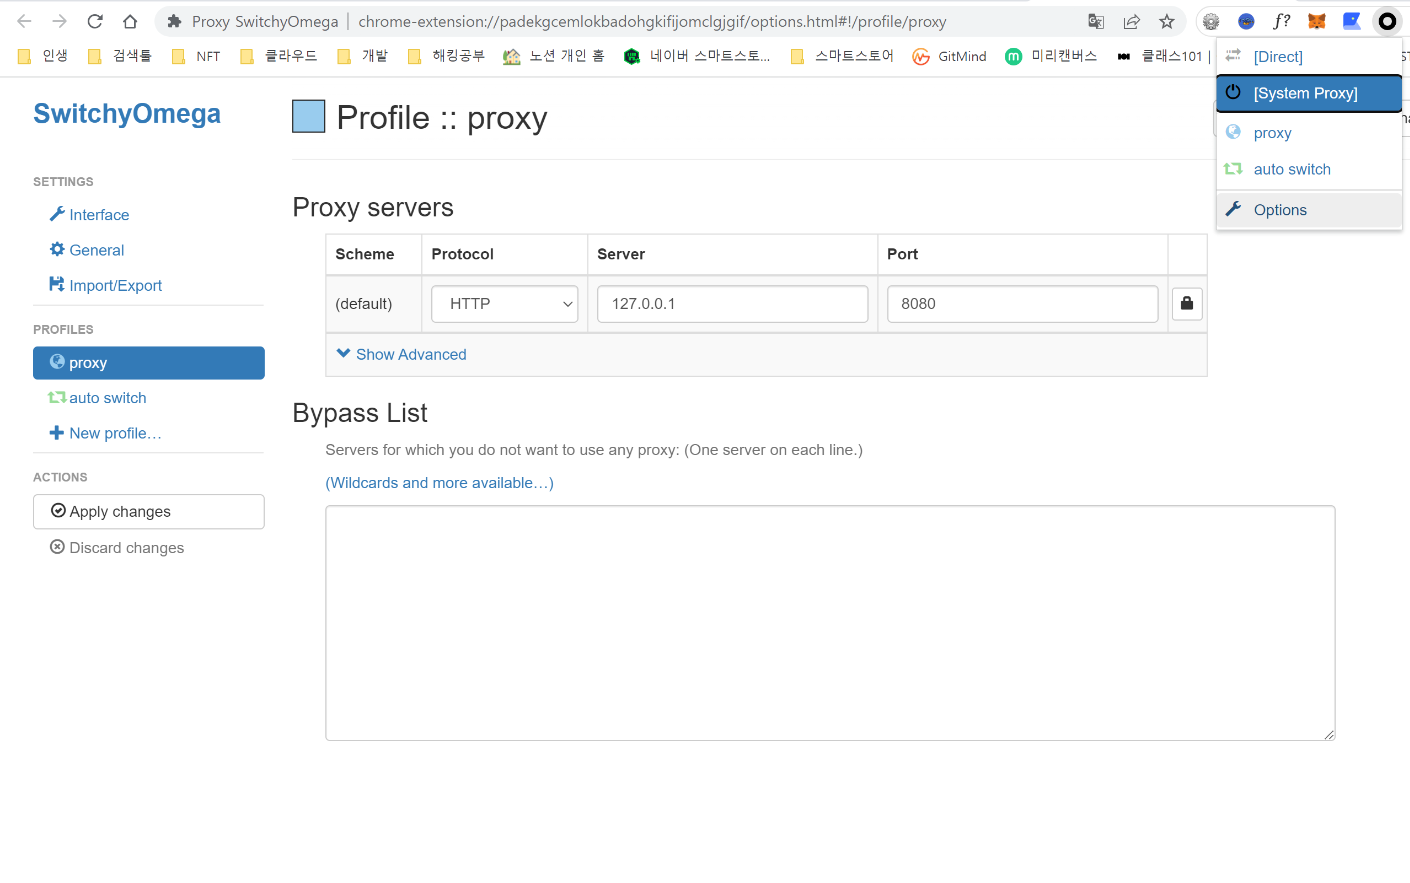Select [System Proxy] in the popup menu
The image size is (1410, 883).
1309,93
